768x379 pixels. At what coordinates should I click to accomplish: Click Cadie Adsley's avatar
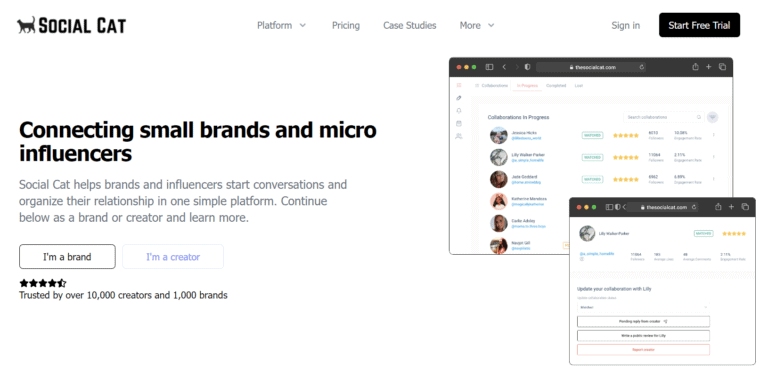coord(499,223)
